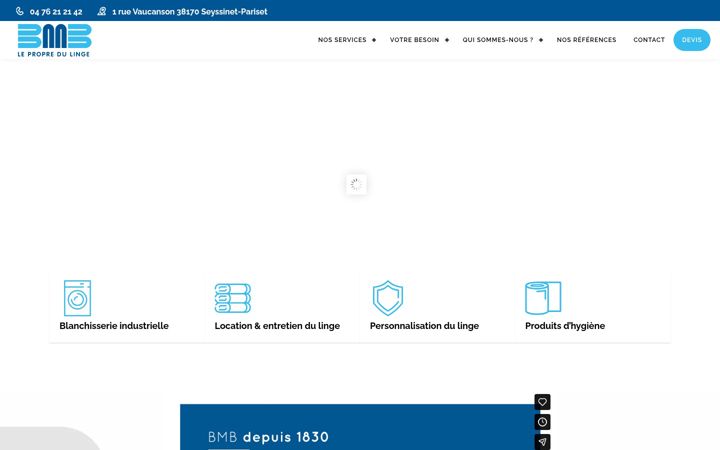Open the Votre Besoin menu
Image resolution: width=720 pixels, height=450 pixels.
coord(414,40)
